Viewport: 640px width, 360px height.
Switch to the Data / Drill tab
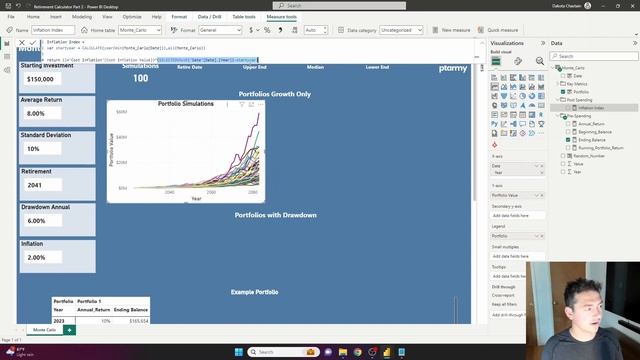click(209, 17)
